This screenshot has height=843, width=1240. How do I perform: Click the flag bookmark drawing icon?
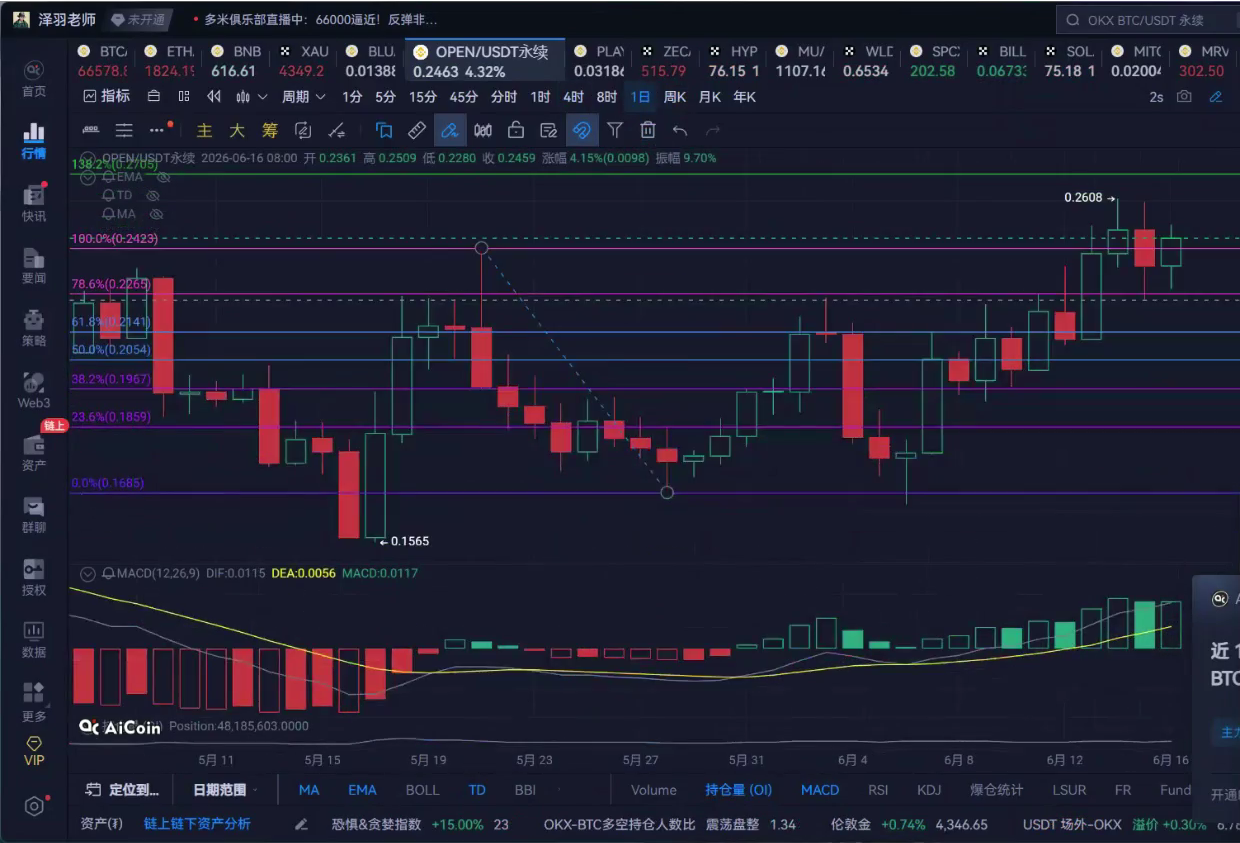(384, 130)
